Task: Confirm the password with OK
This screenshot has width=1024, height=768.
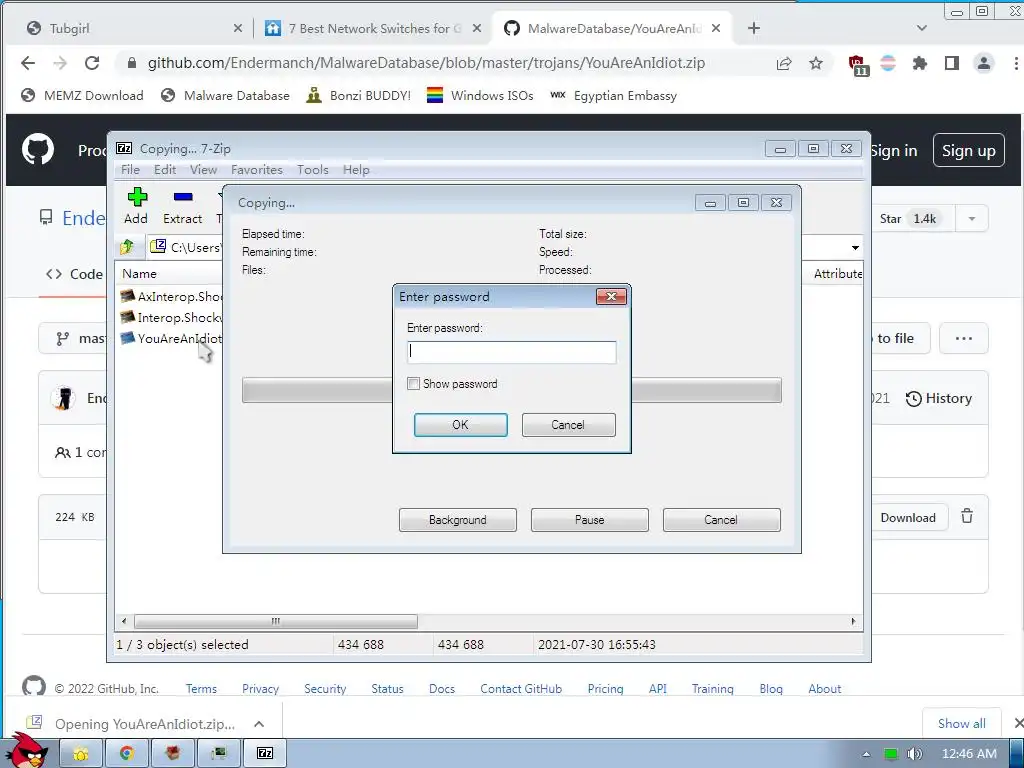Action: tap(460, 424)
